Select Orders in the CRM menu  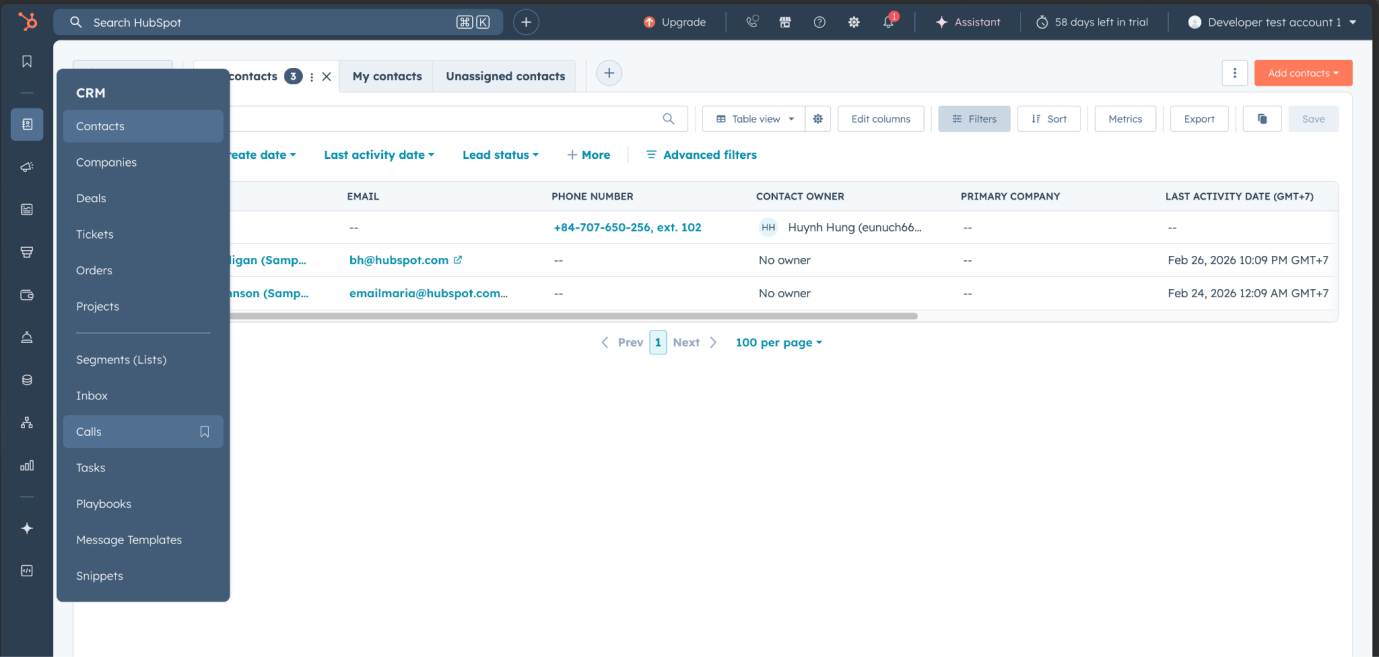coord(143,270)
